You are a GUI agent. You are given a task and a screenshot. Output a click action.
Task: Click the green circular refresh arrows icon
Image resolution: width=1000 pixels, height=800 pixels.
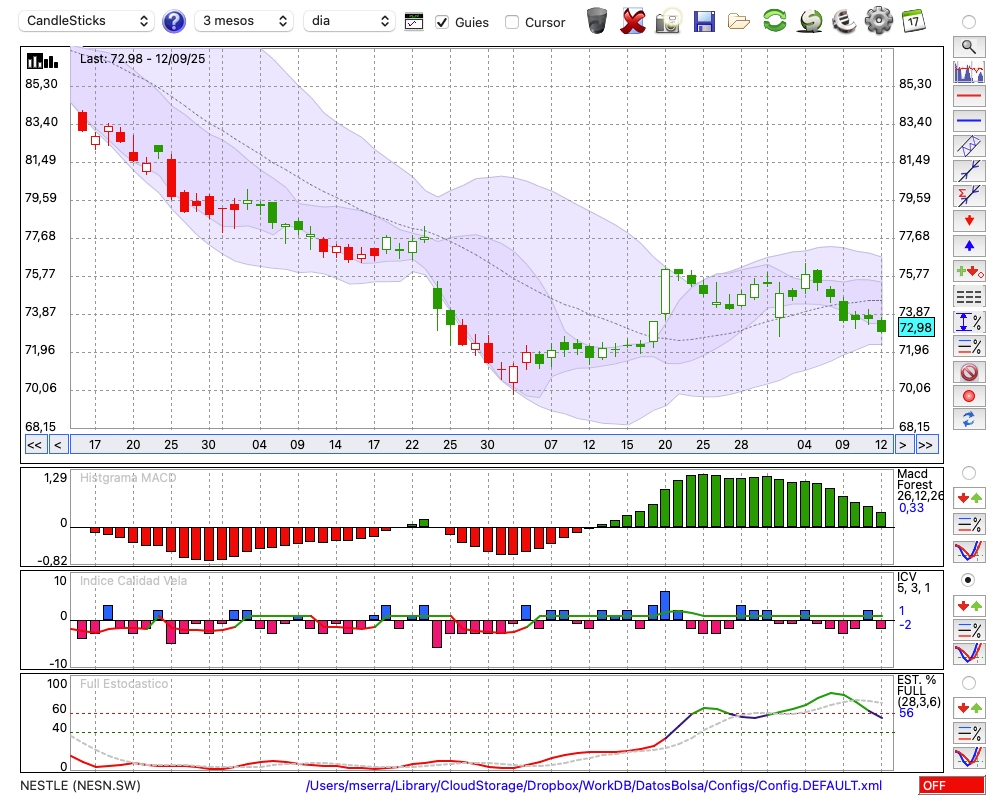pyautogui.click(x=775, y=21)
